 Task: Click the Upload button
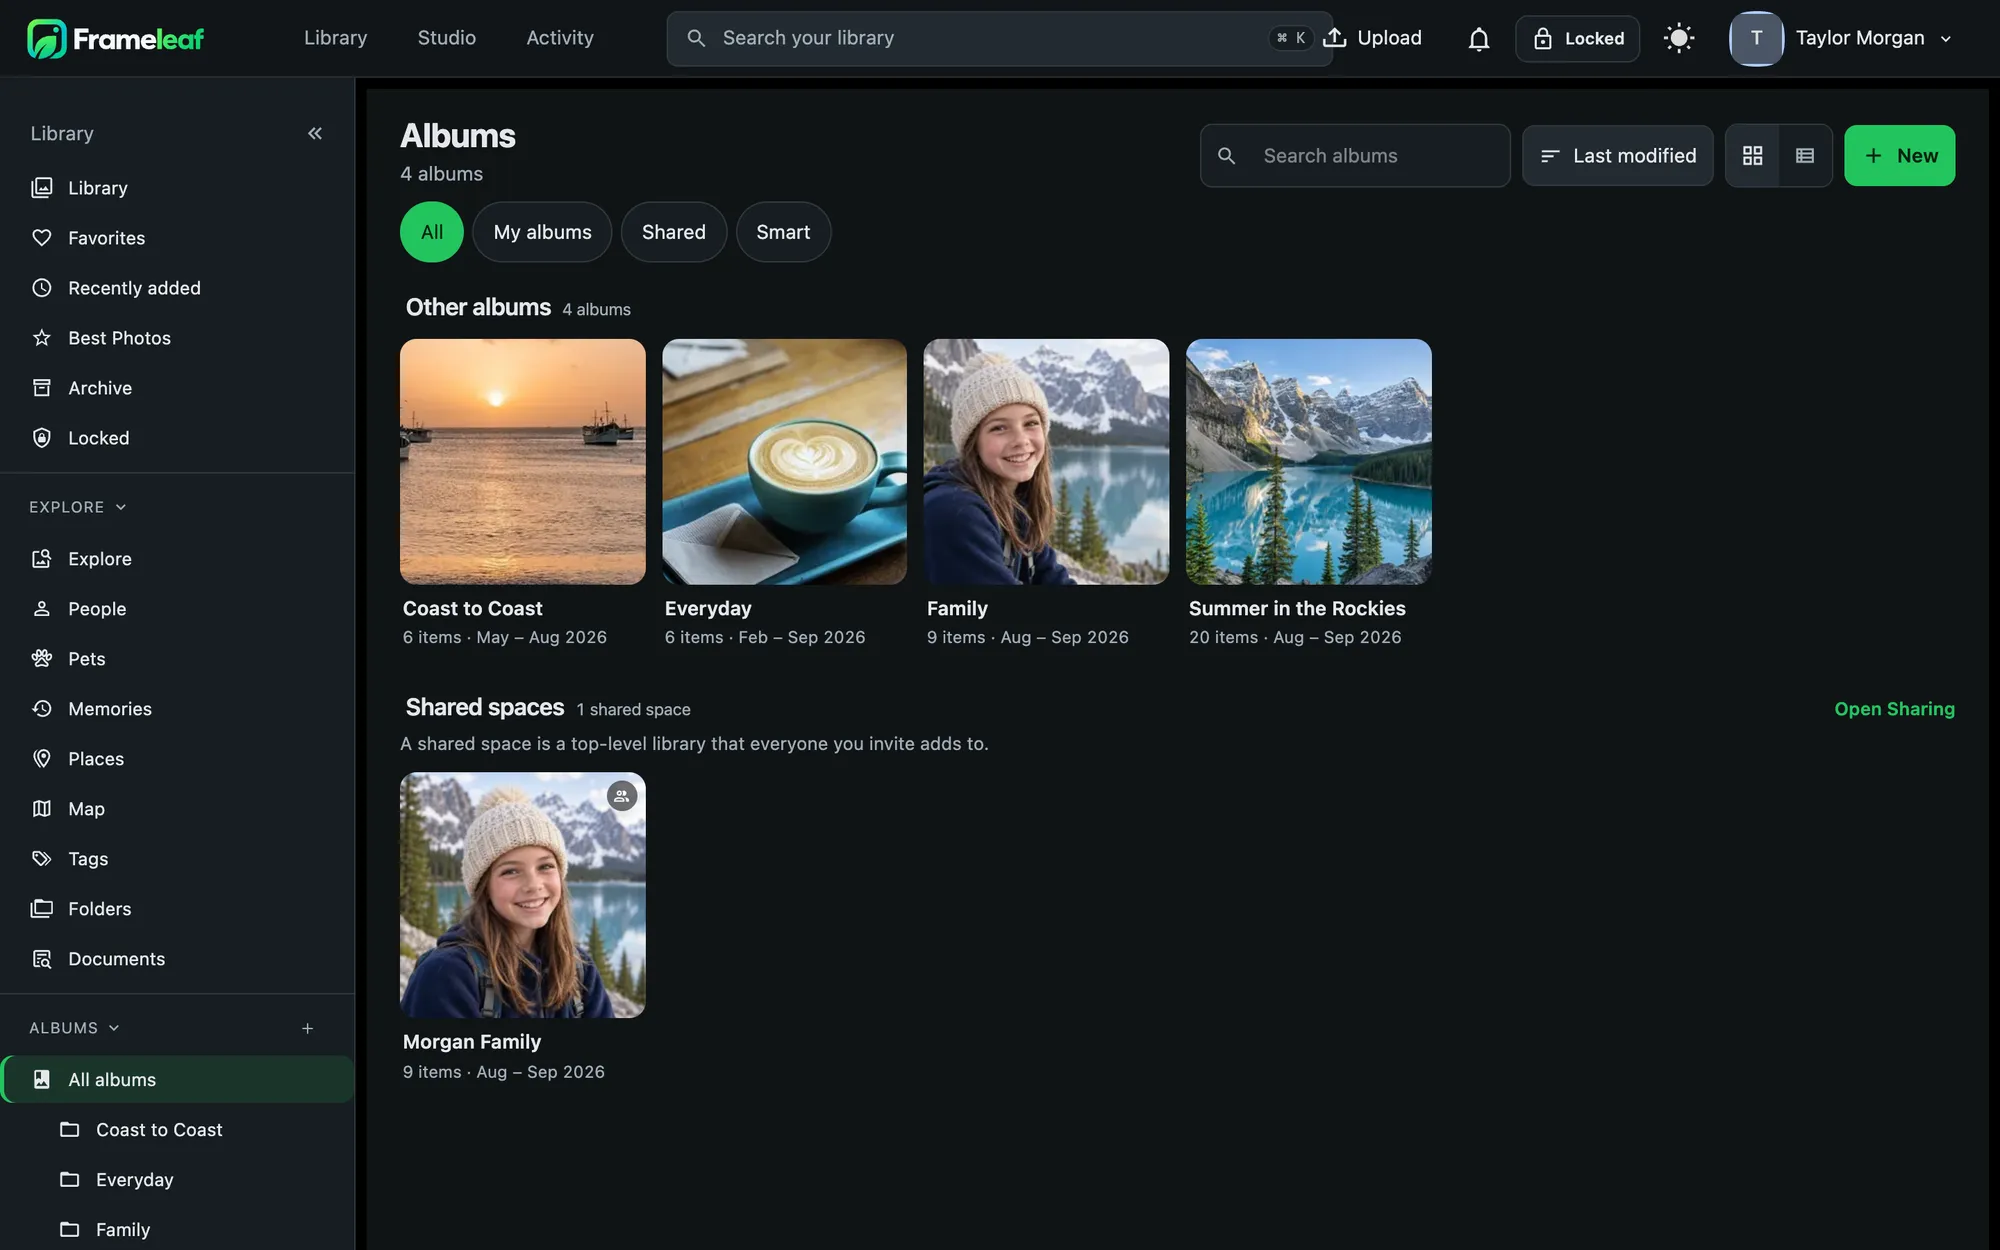click(1372, 38)
